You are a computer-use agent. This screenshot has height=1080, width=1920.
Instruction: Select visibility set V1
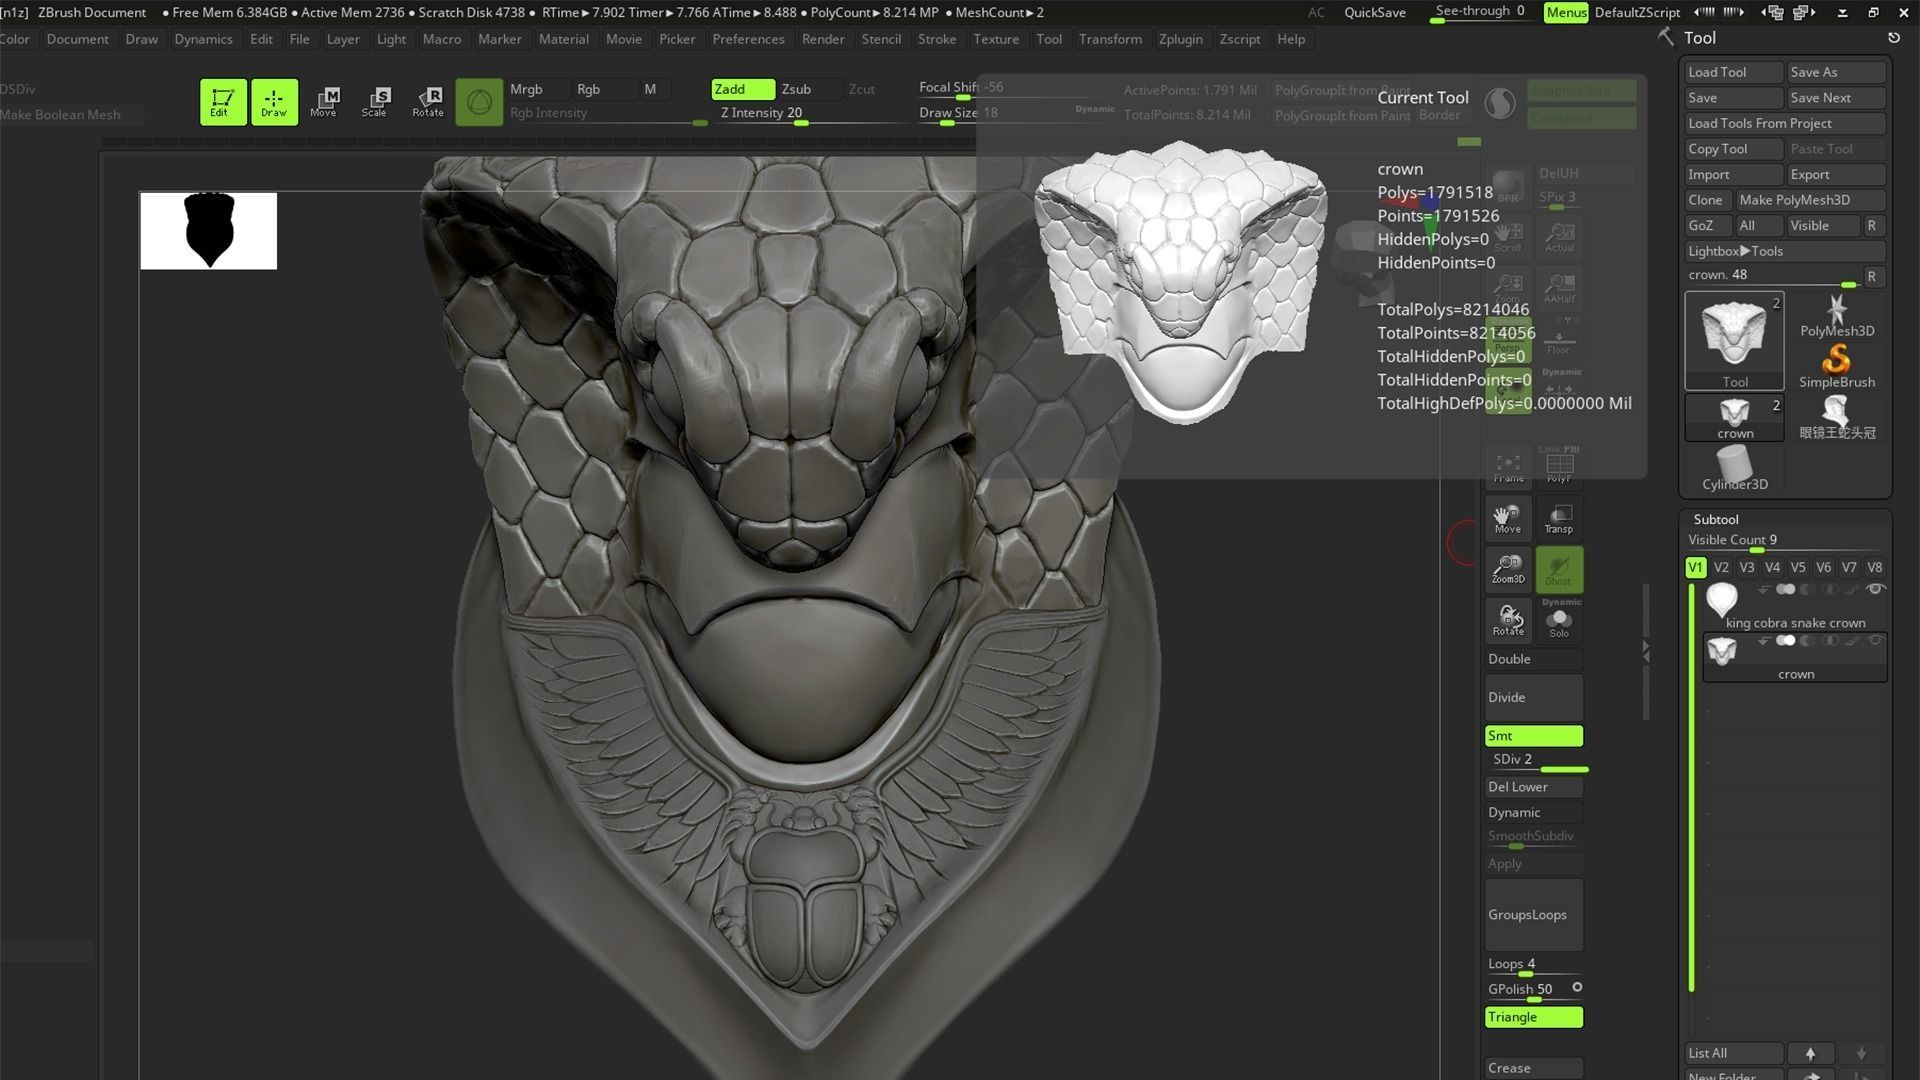tap(1695, 567)
